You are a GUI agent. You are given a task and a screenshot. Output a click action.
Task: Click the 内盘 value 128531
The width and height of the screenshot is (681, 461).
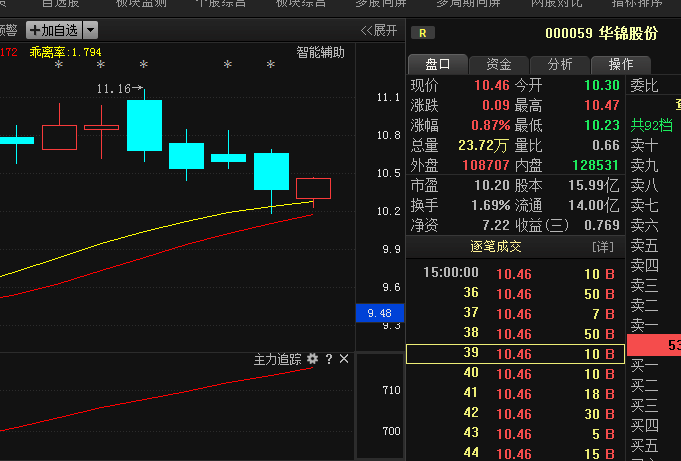(595, 165)
